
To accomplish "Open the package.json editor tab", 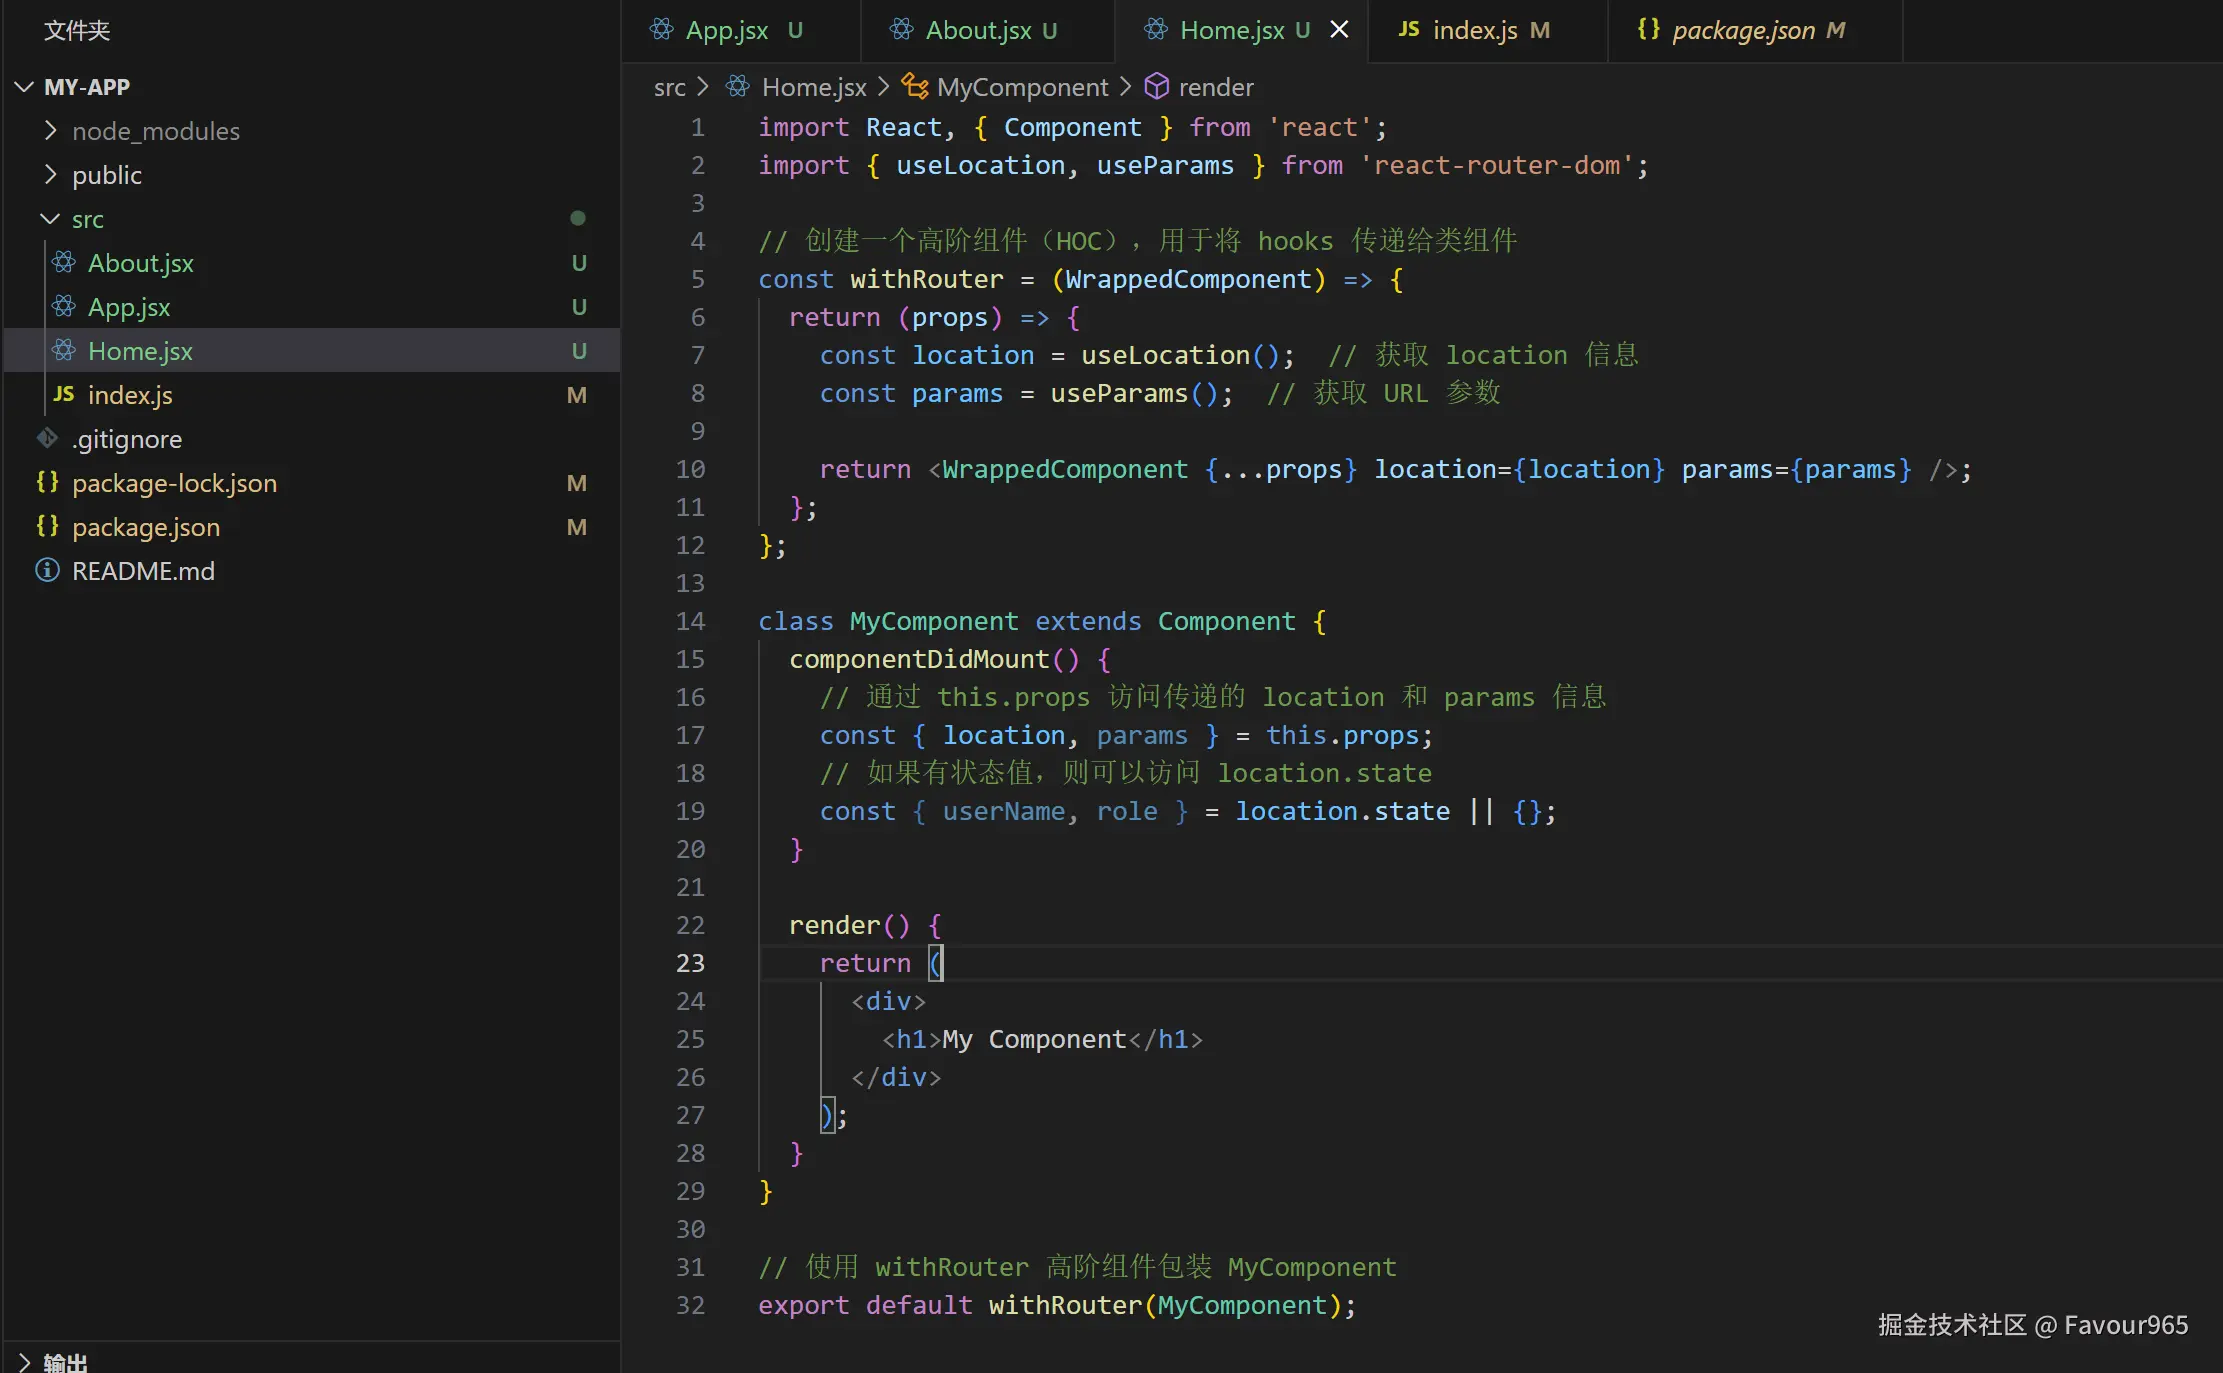I will pos(1742,30).
